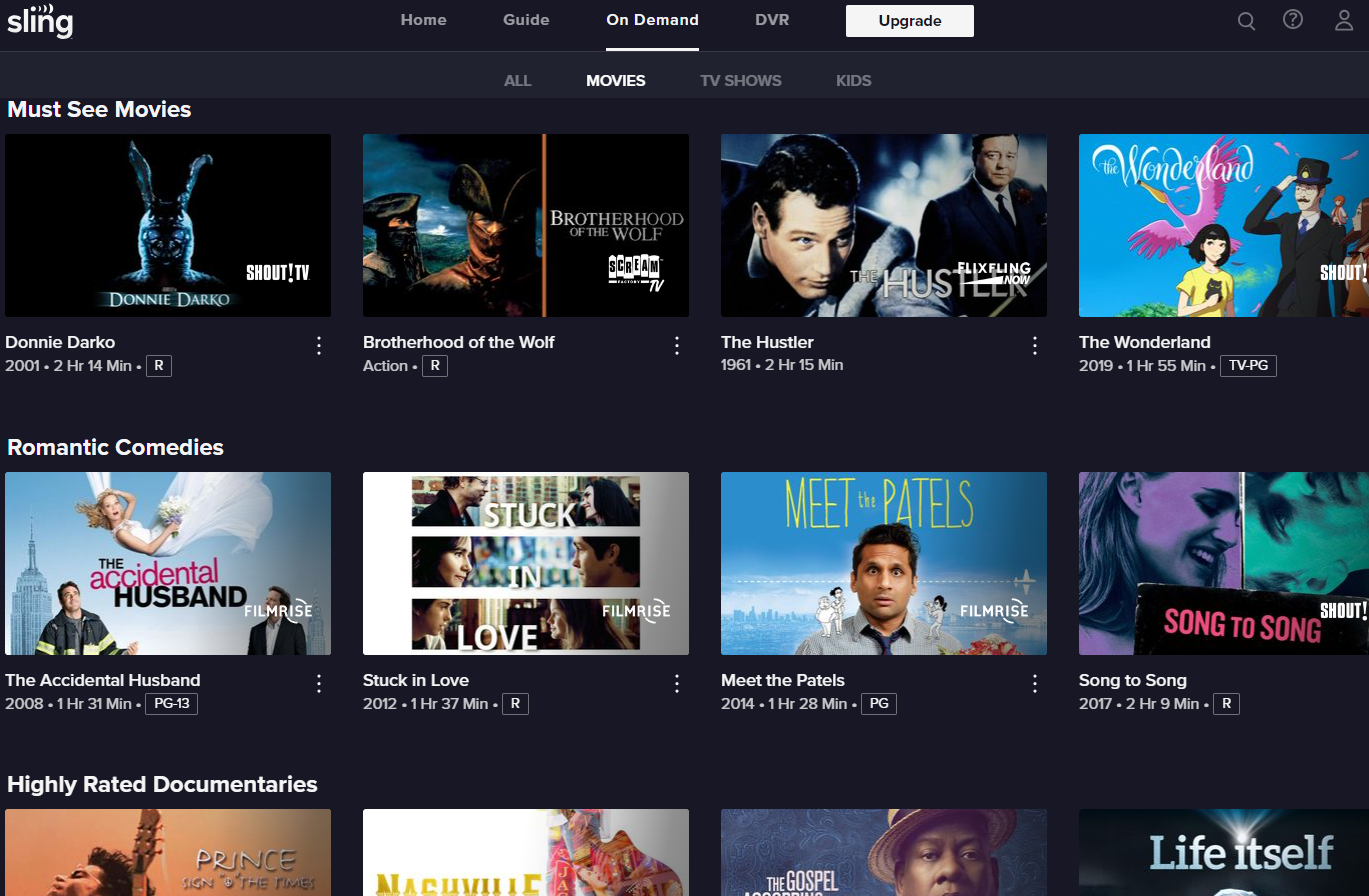Open The Wonderland poster thumbnail

click(1224, 226)
